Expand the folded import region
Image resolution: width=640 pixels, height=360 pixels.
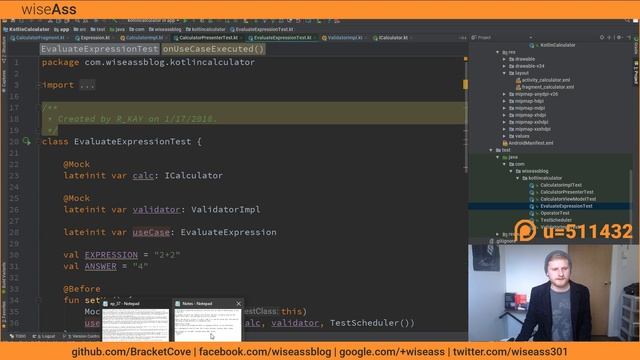87,85
